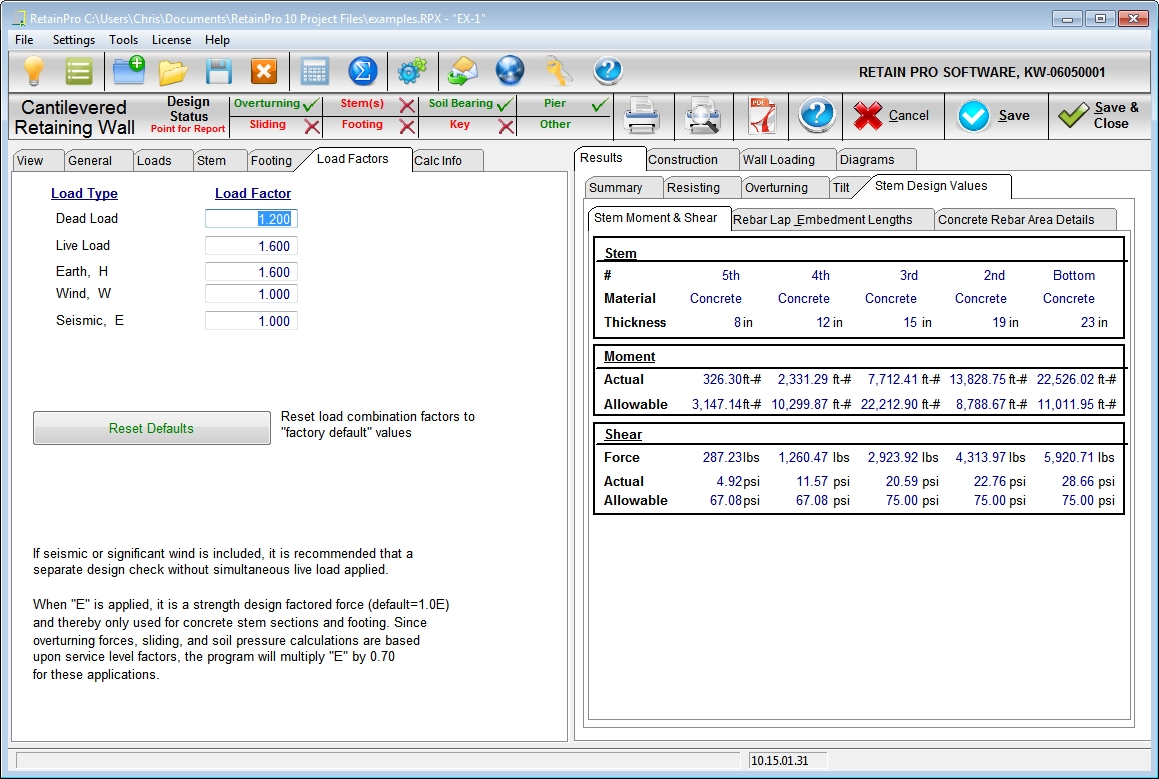Image resolution: width=1159 pixels, height=779 pixels.
Task: Click the Cancel button
Action: click(893, 116)
